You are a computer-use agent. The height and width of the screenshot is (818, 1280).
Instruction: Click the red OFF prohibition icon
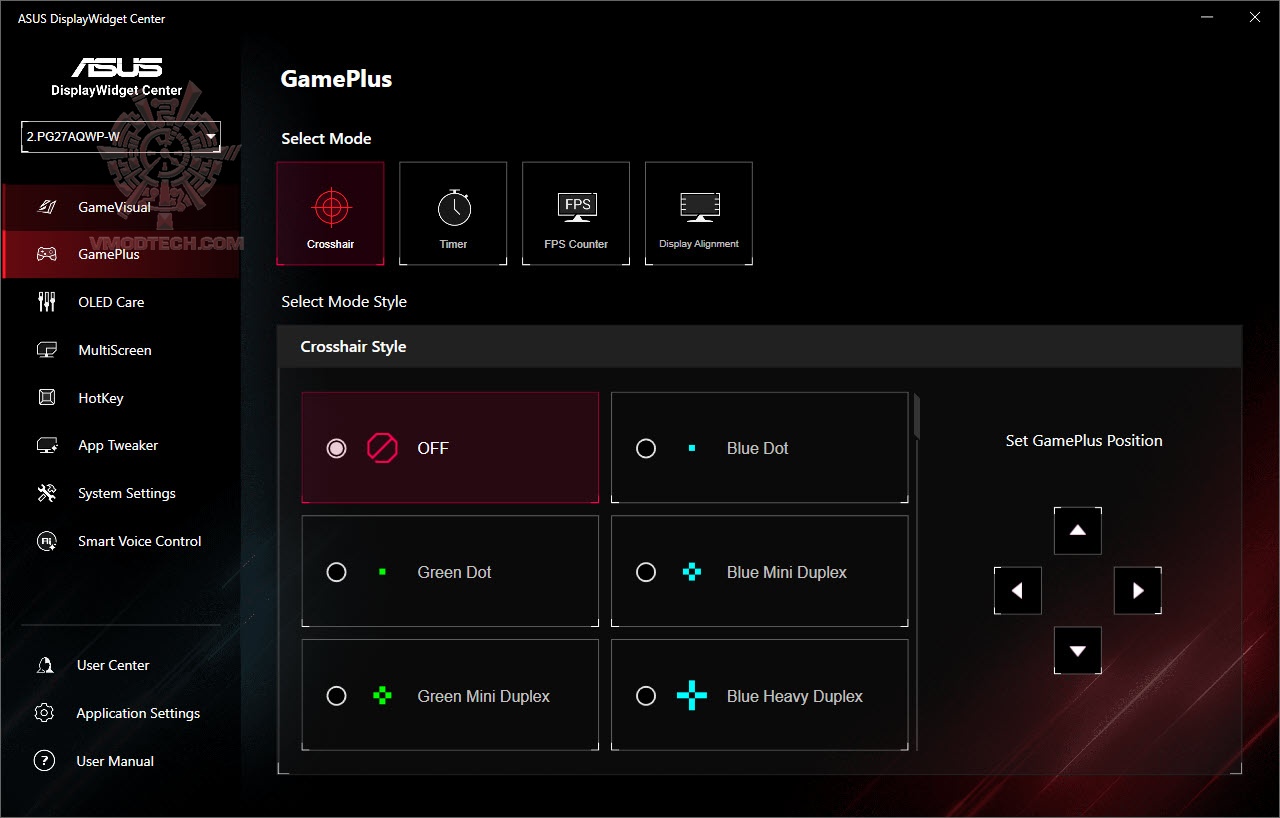tap(382, 448)
